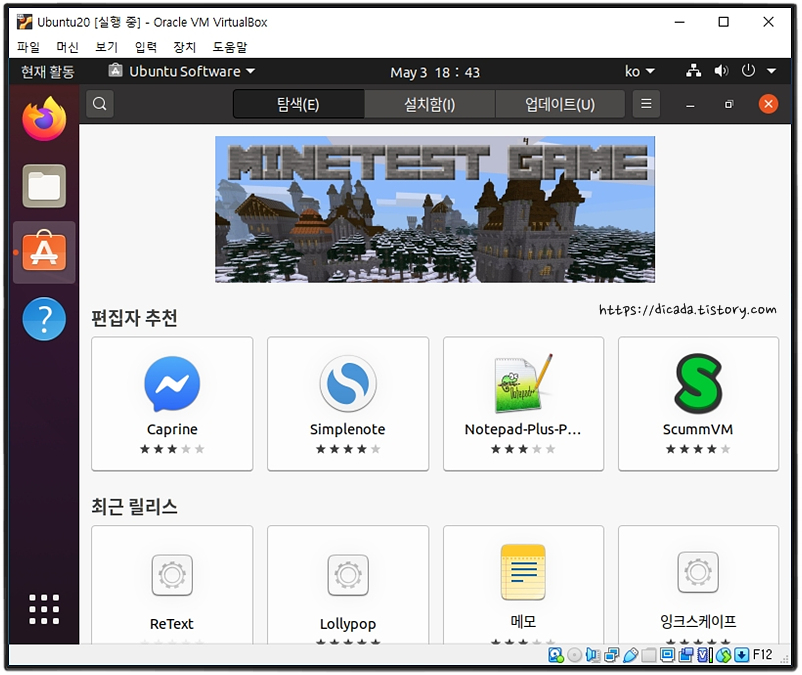802x675 pixels.
Task: Click the Caprine star rating
Action: 172,449
